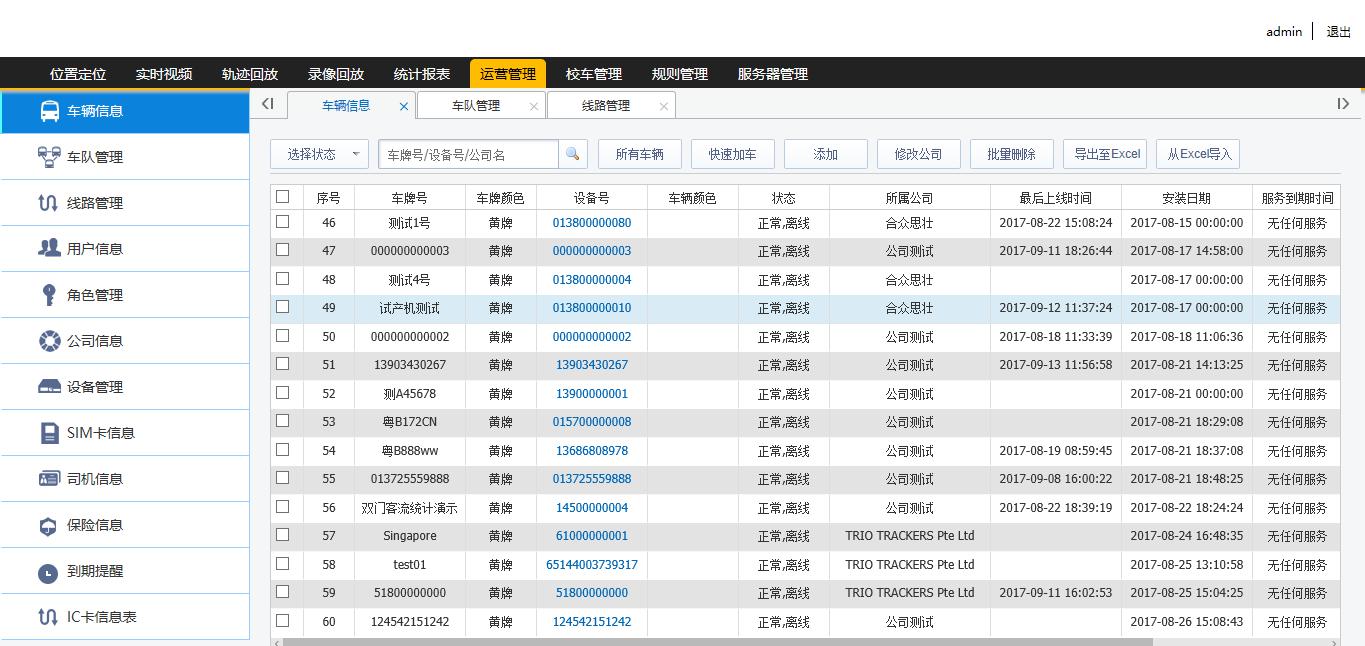Click the icon beside IC卡信息表
This screenshot has height=646, width=1365.
(48, 617)
